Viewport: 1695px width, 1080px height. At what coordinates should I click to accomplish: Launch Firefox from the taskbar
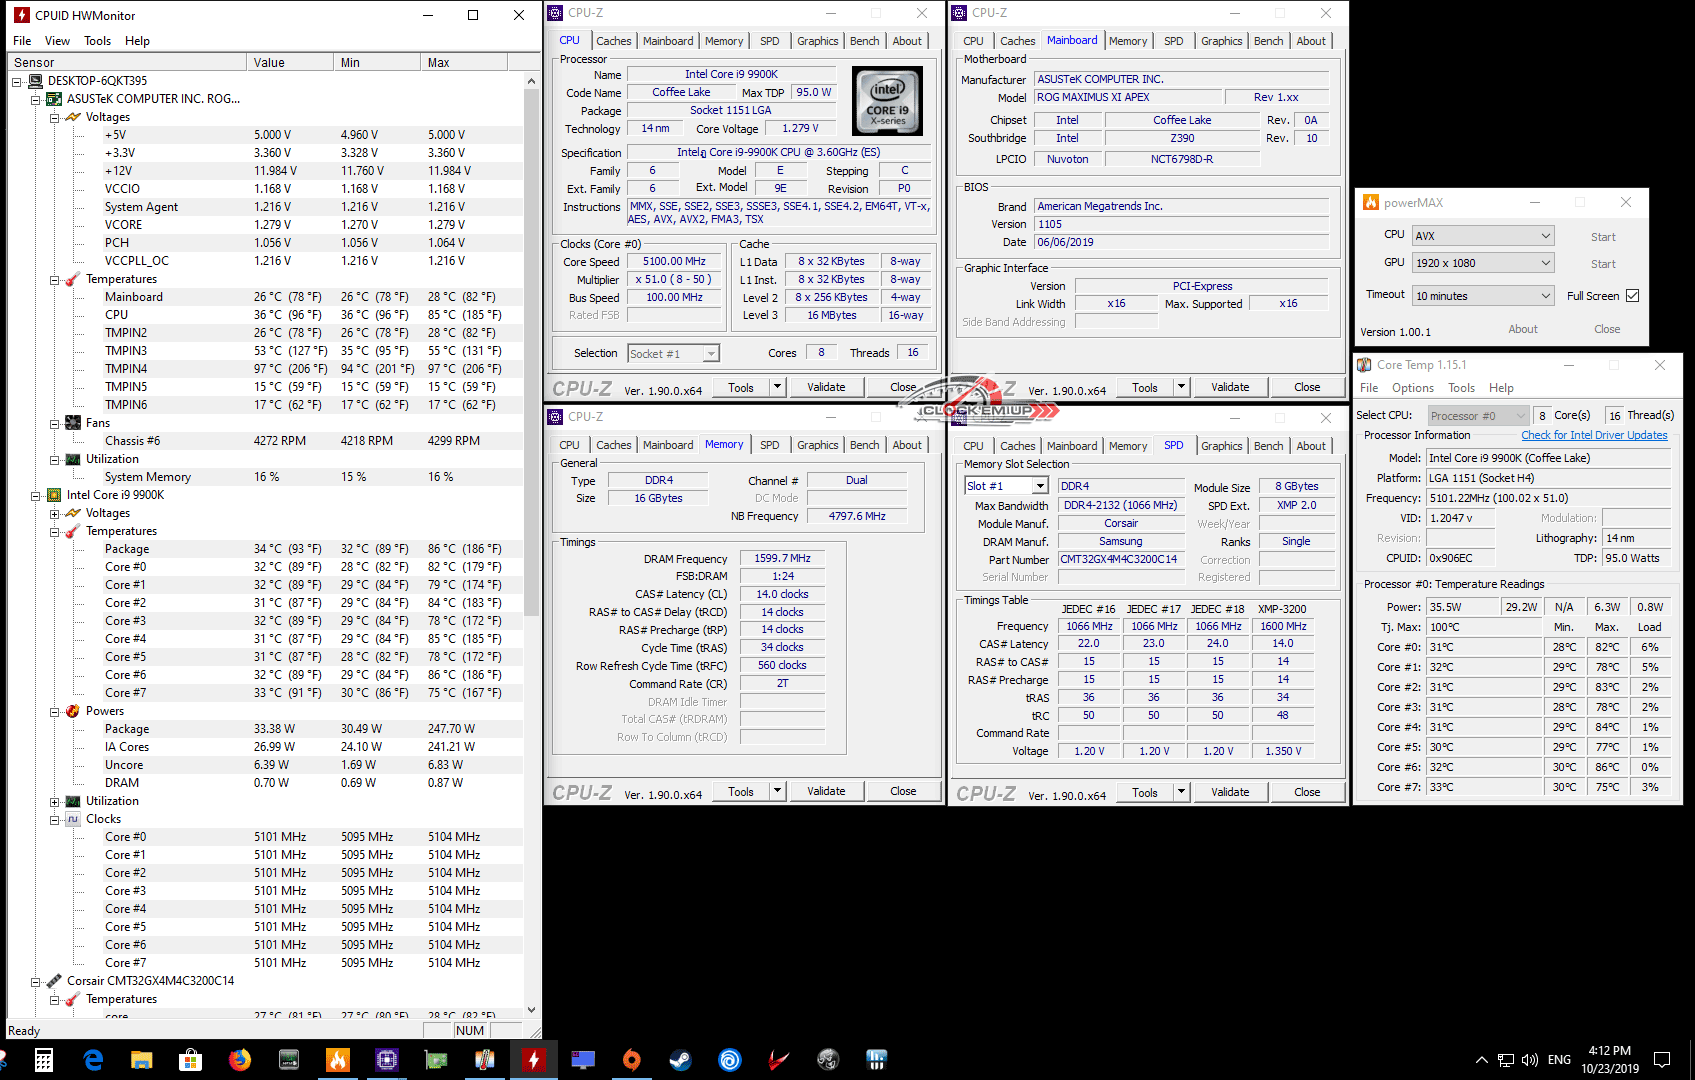(240, 1060)
